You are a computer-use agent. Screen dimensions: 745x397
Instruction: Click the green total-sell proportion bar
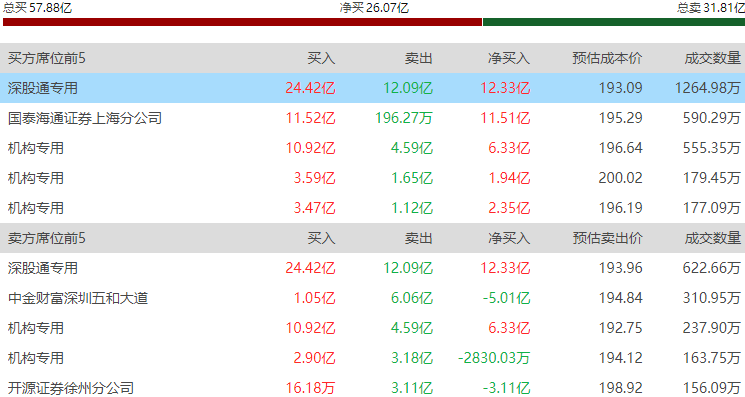coord(614,22)
